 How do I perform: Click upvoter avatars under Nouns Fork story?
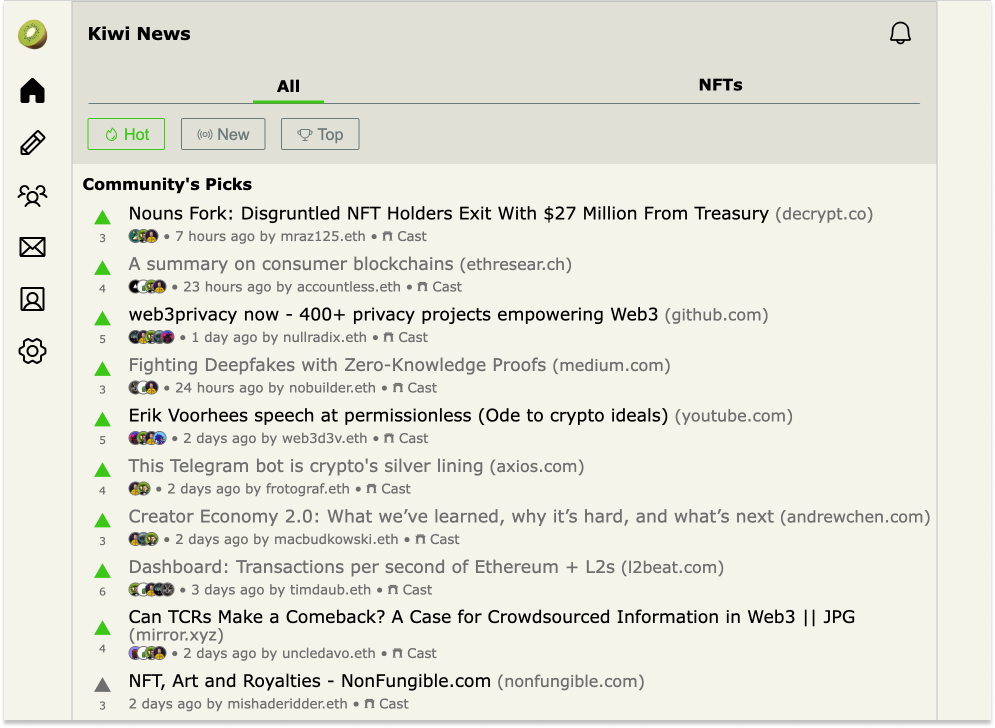(143, 237)
